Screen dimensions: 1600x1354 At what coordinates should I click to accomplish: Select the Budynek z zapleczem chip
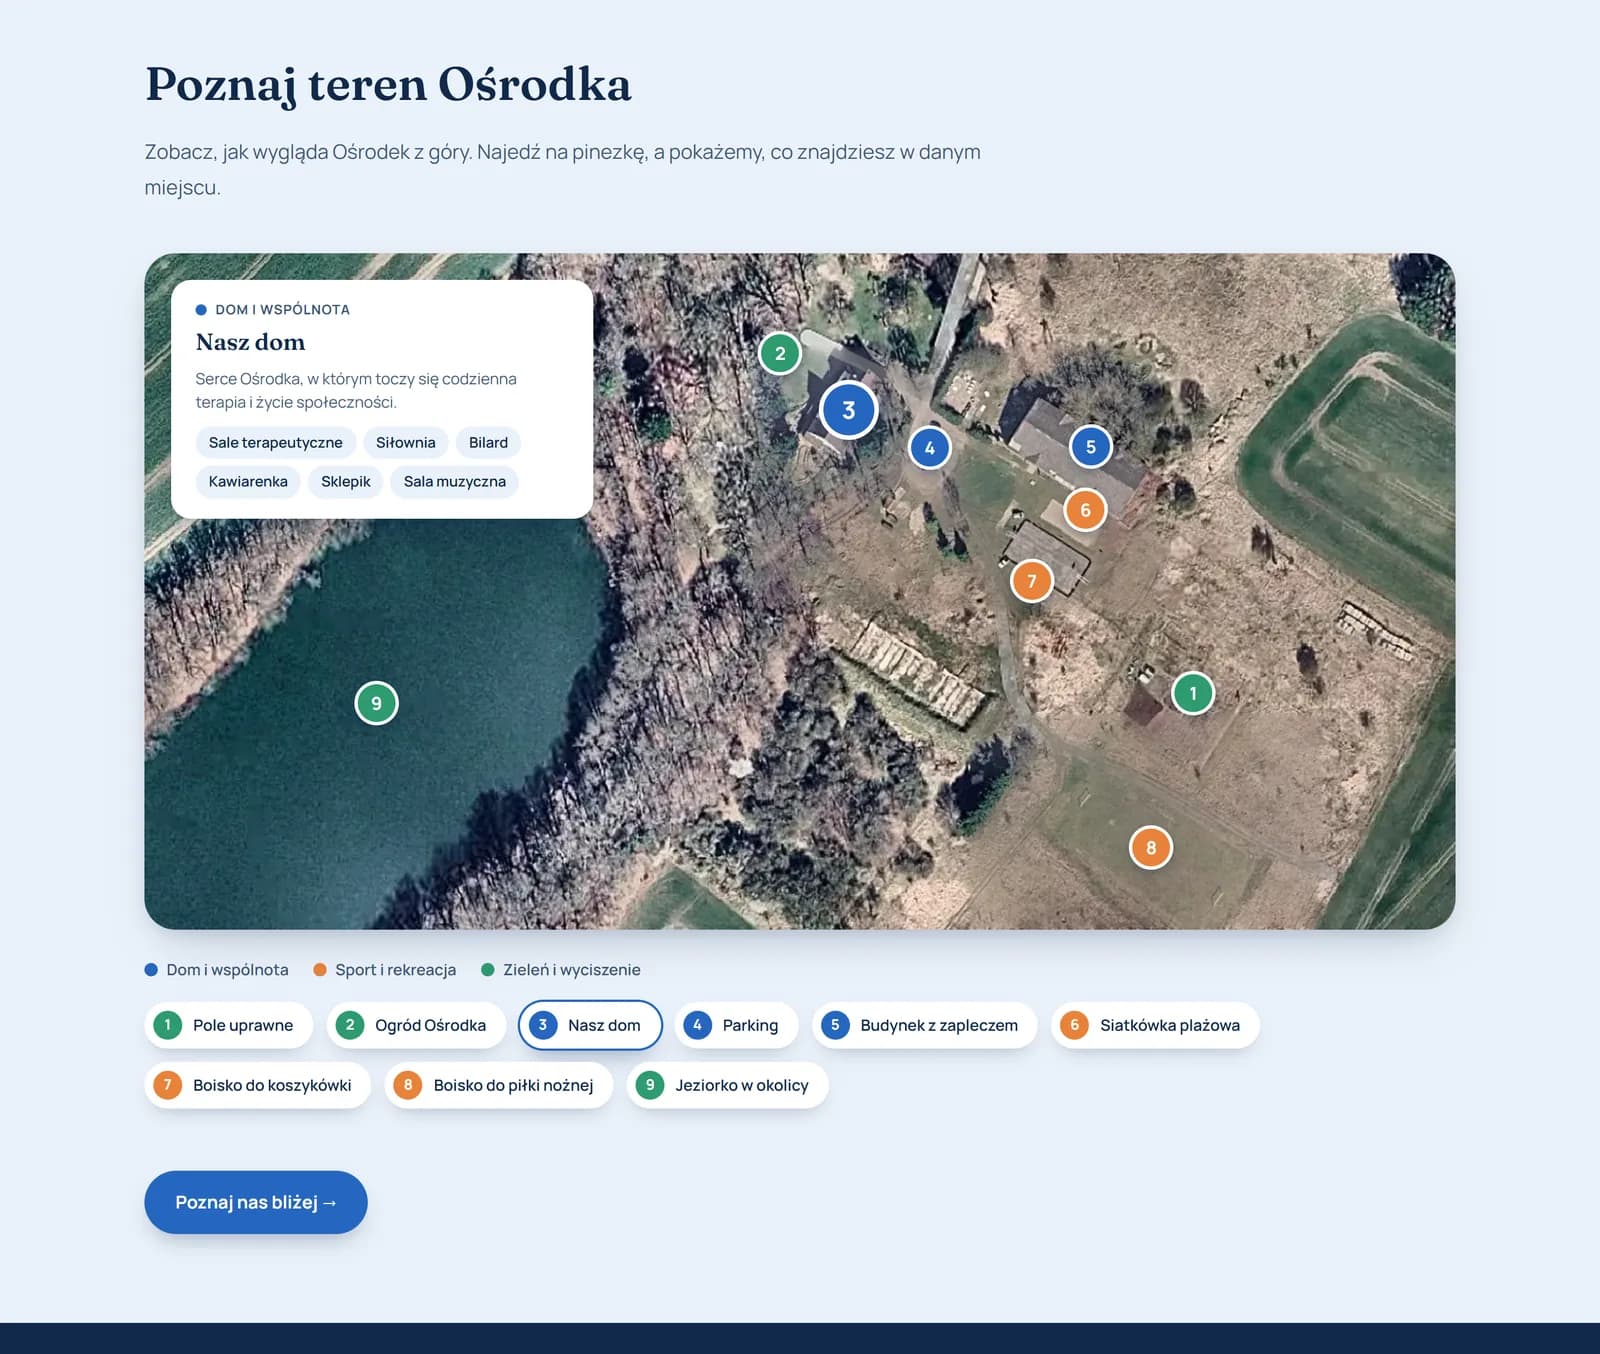(925, 1025)
